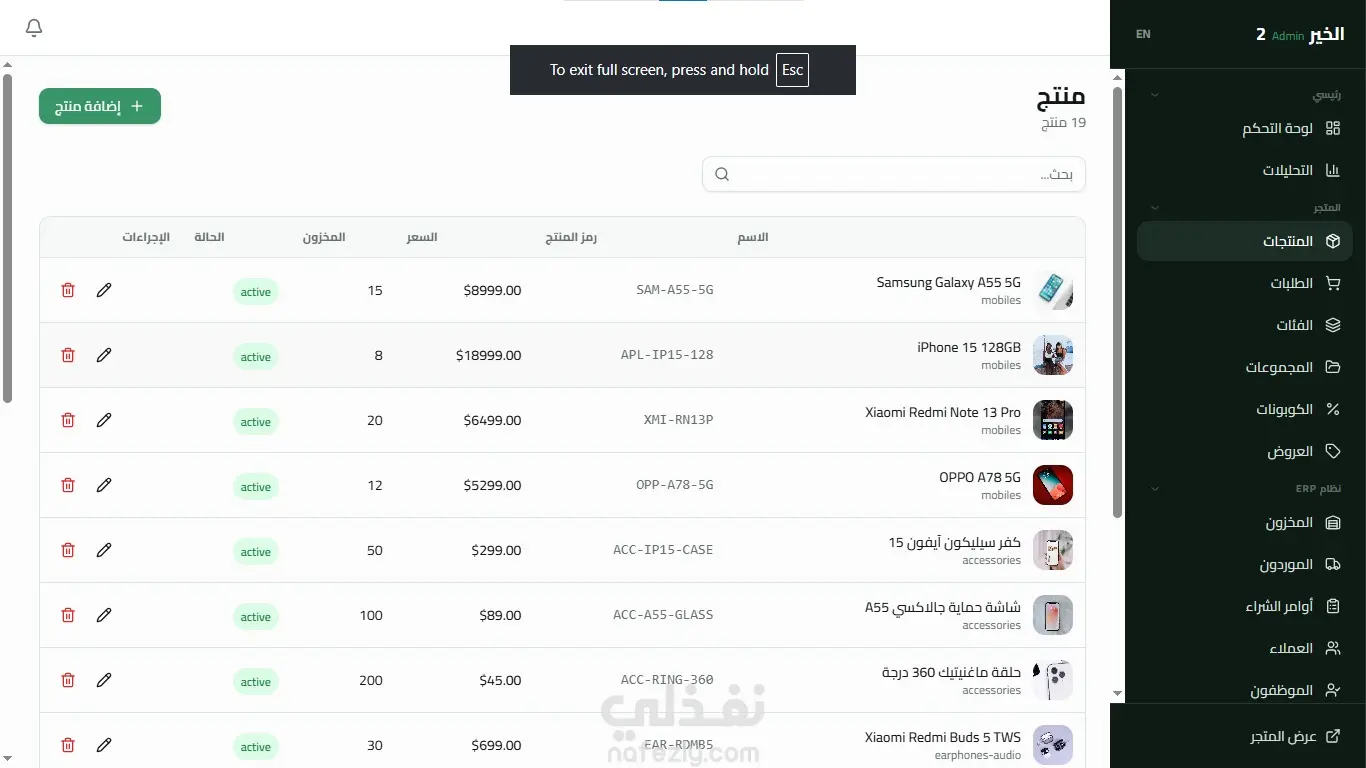Navigate to الفئات categories

click(x=1245, y=325)
